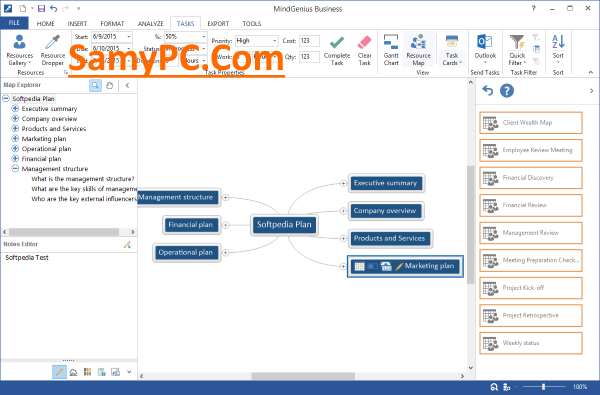Select 'What is the management structure?' tree row
The height and width of the screenshot is (395, 600).
[83, 179]
